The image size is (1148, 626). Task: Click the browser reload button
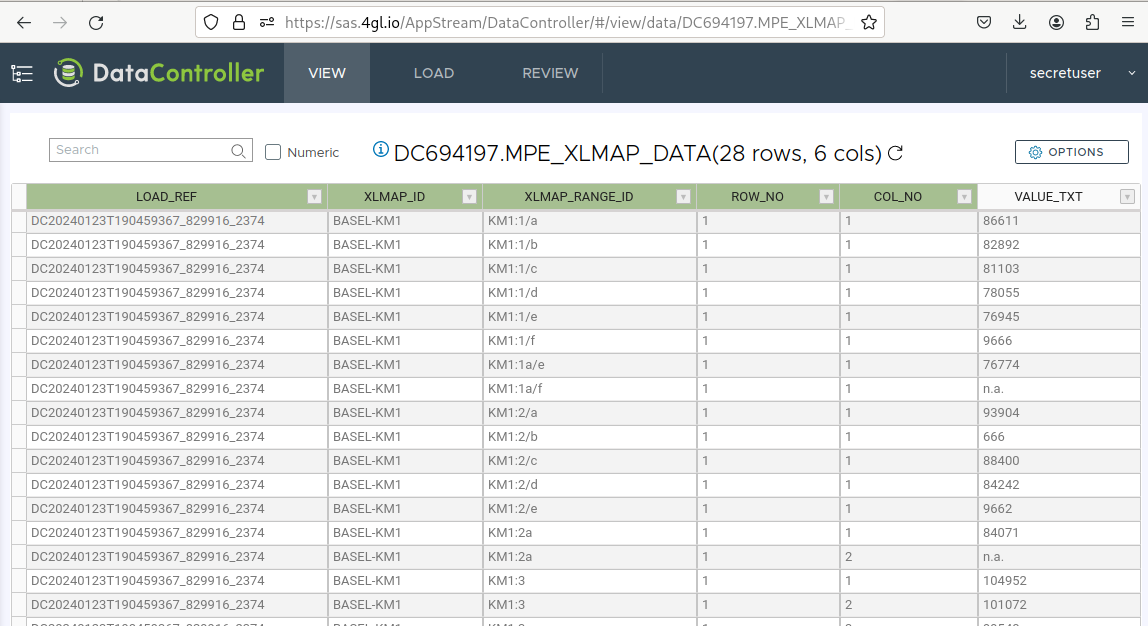[95, 22]
